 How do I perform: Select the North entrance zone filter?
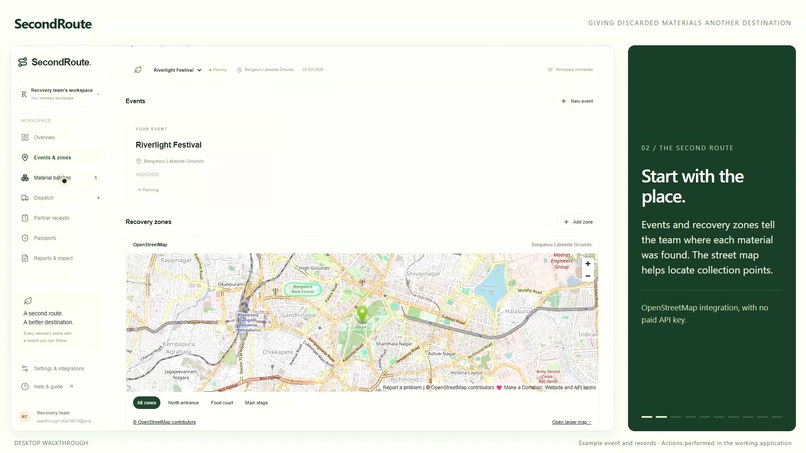click(x=183, y=403)
